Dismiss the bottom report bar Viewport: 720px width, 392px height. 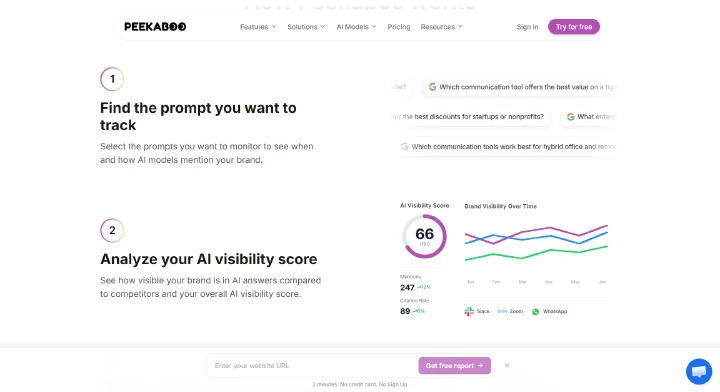(507, 365)
